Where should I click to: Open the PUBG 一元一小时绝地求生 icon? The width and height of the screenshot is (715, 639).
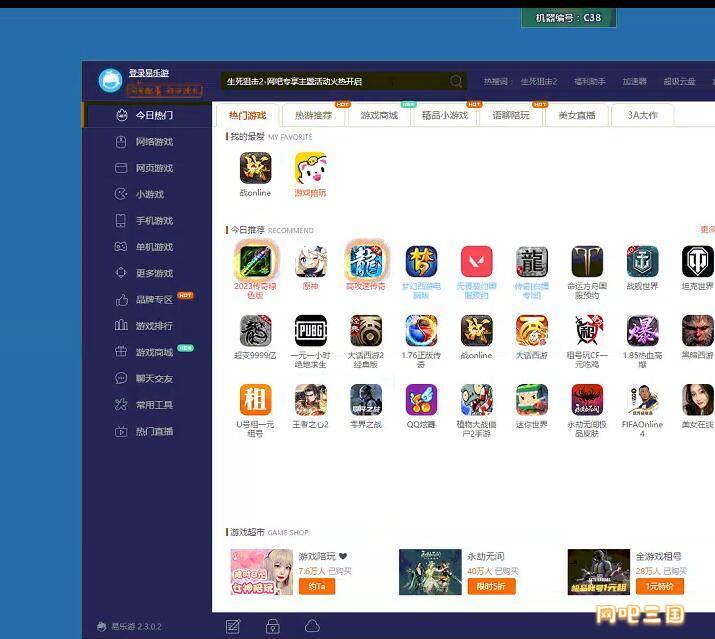[311, 331]
